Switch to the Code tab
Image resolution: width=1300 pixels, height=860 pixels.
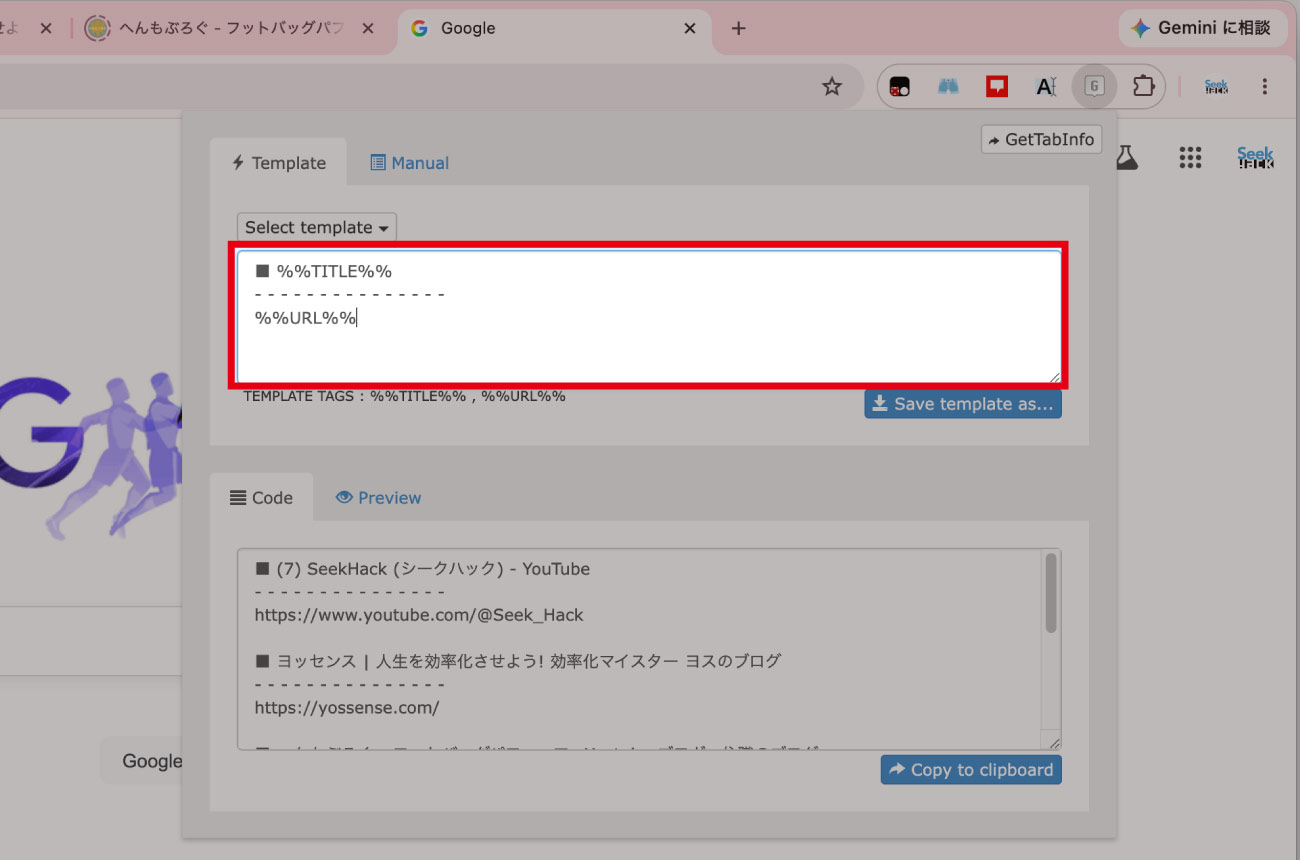pos(261,498)
